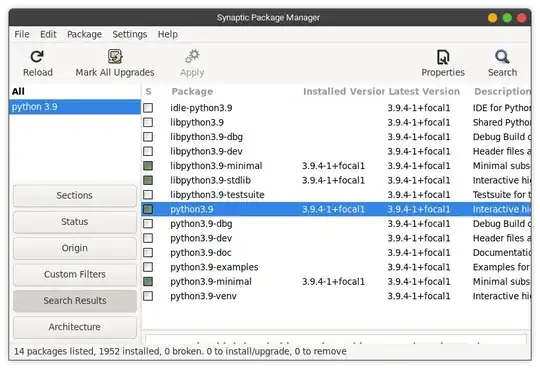Open the Properties toolbar icon
The image size is (540, 369).
pyautogui.click(x=443, y=57)
